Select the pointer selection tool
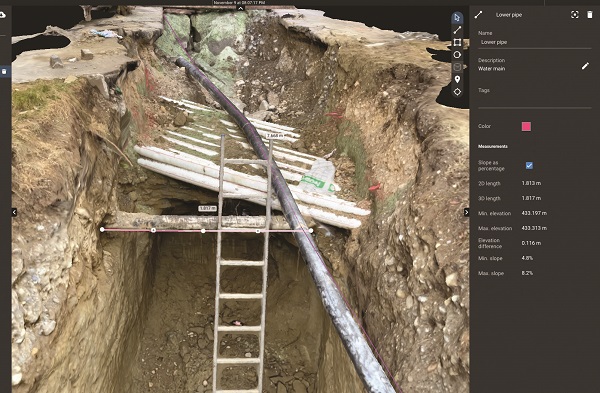The height and width of the screenshot is (393, 600). [x=457, y=18]
